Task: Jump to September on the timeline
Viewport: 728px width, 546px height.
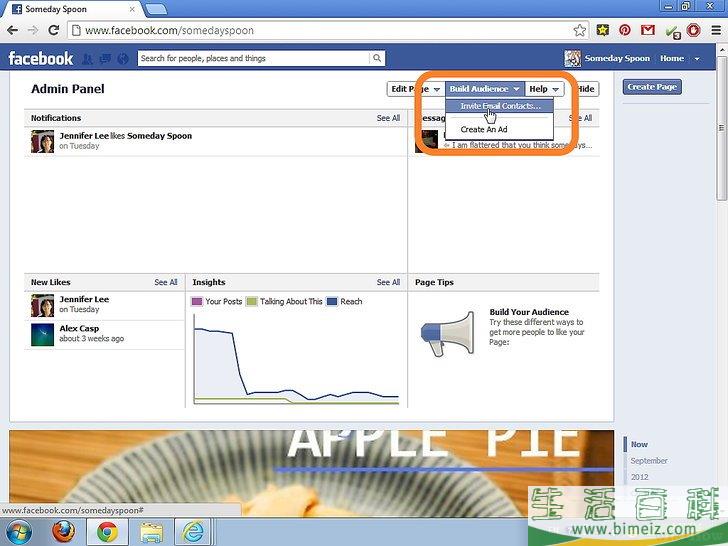Action: tap(649, 461)
